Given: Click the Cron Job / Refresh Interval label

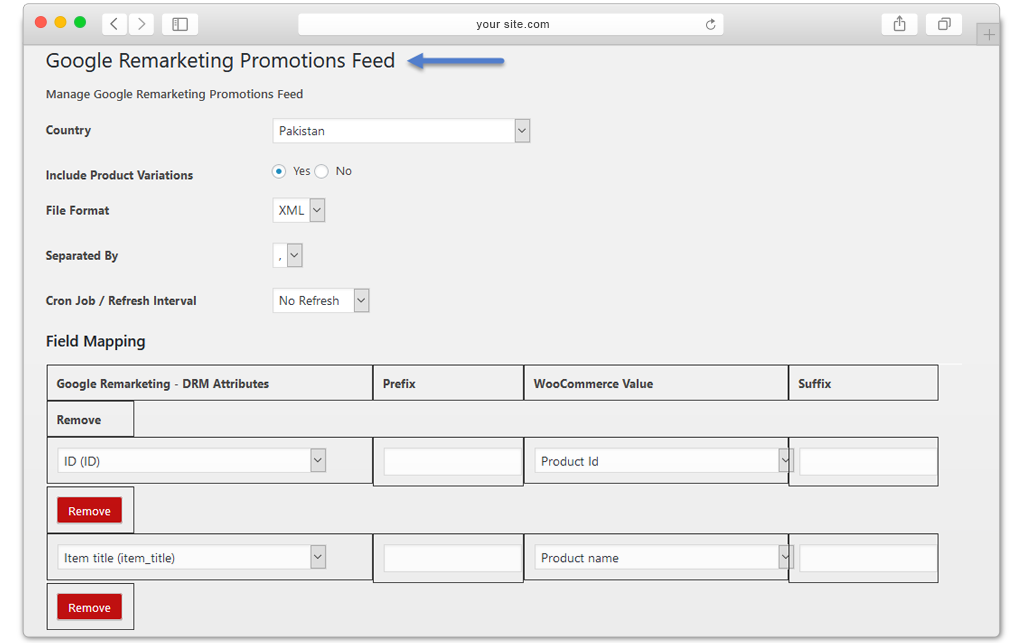Looking at the screenshot, I should (121, 300).
